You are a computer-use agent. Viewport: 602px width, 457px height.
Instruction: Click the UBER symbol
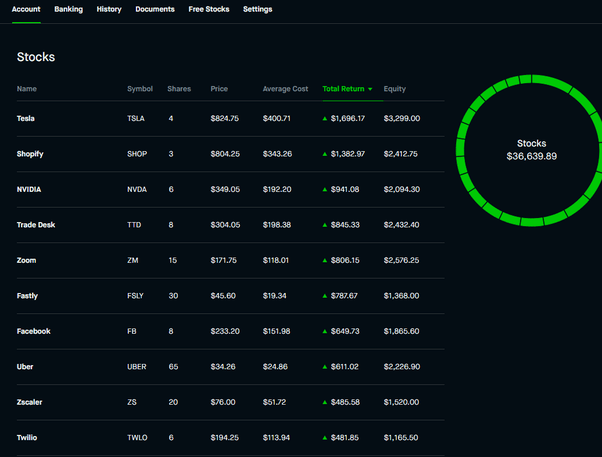(x=137, y=367)
